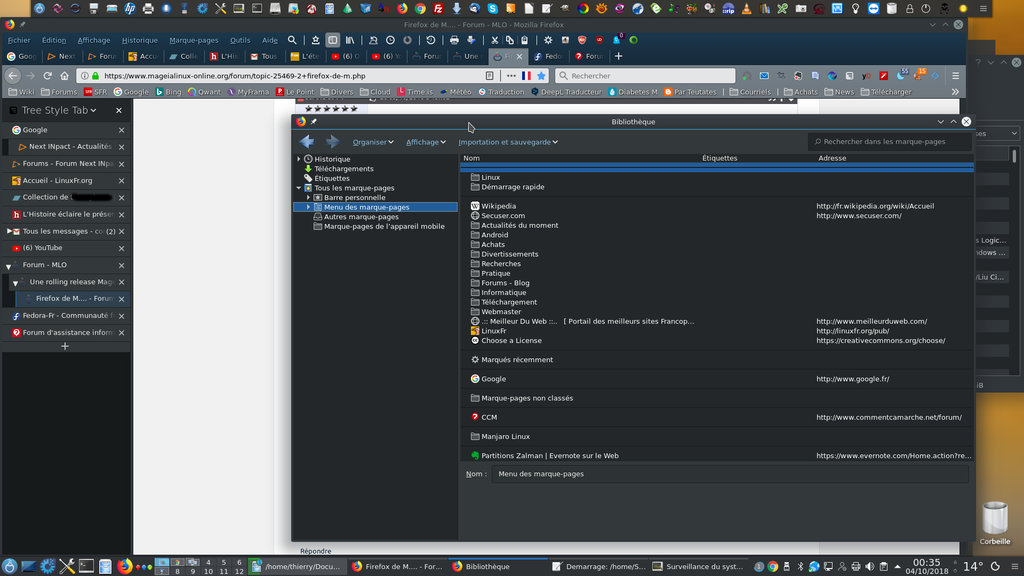Click the Library forward arrow button
This screenshot has width=1024, height=576.
[332, 142]
